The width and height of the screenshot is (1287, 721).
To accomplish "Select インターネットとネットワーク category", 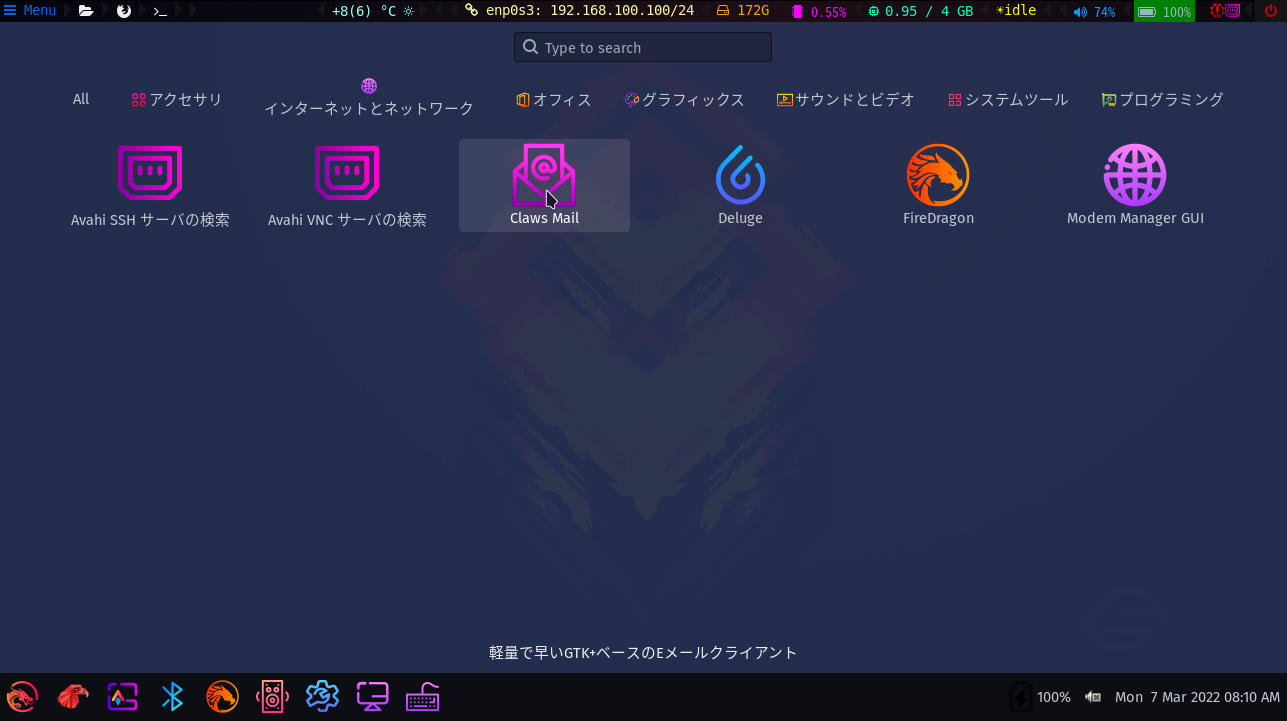I will tap(369, 98).
